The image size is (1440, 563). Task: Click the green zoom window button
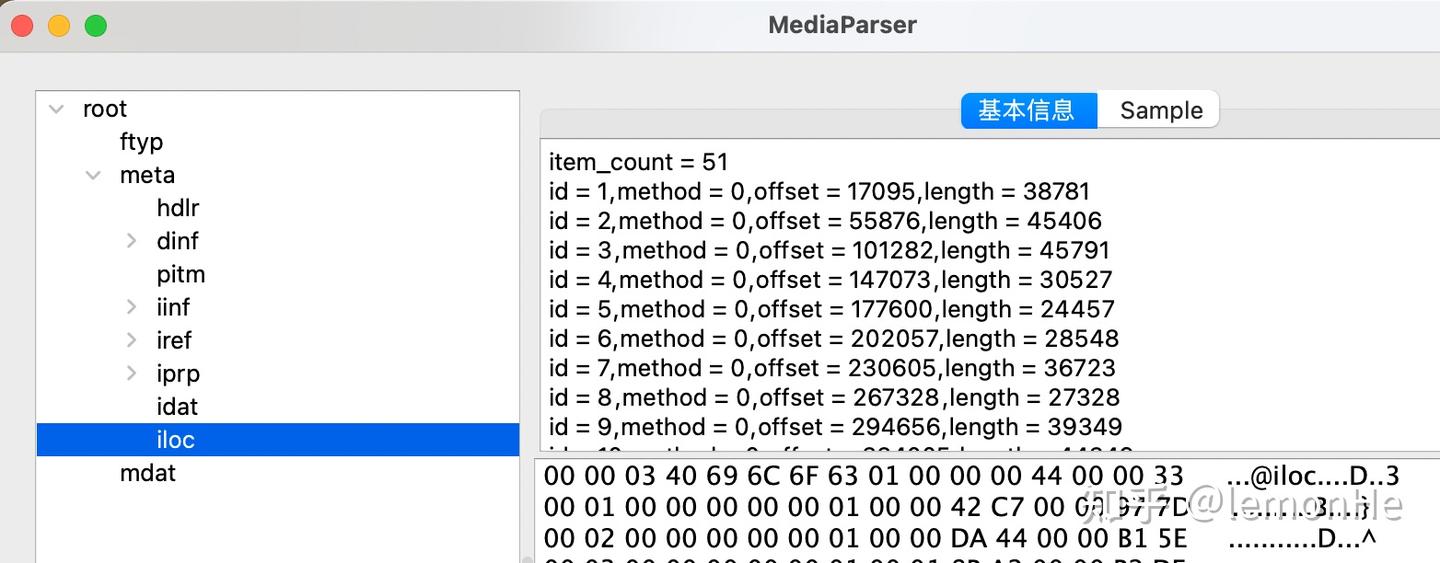[x=96, y=26]
